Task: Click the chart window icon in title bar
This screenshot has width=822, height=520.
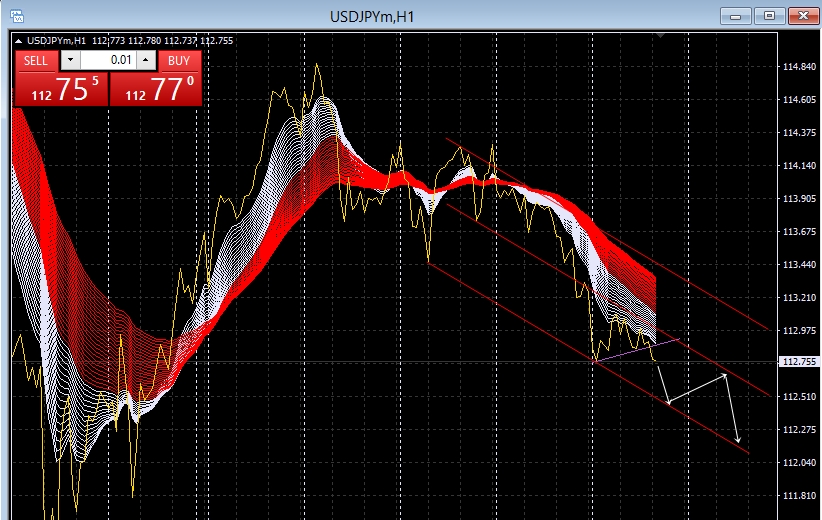Action: [x=17, y=16]
